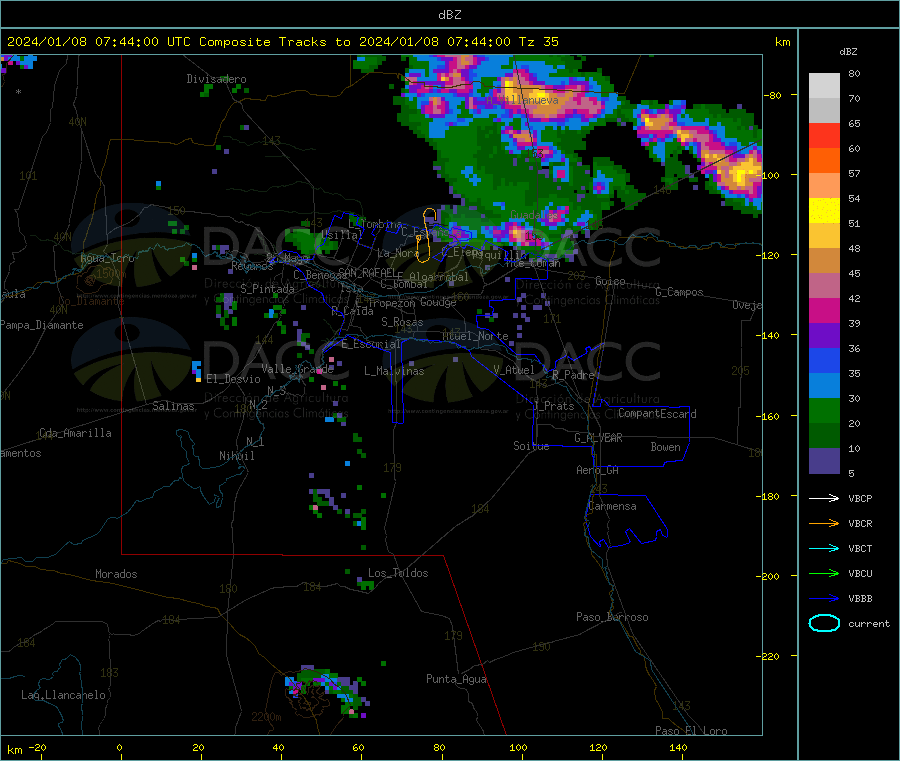The image size is (900, 761).
Task: Click the G_ALVEAR place label
Action: point(598,438)
